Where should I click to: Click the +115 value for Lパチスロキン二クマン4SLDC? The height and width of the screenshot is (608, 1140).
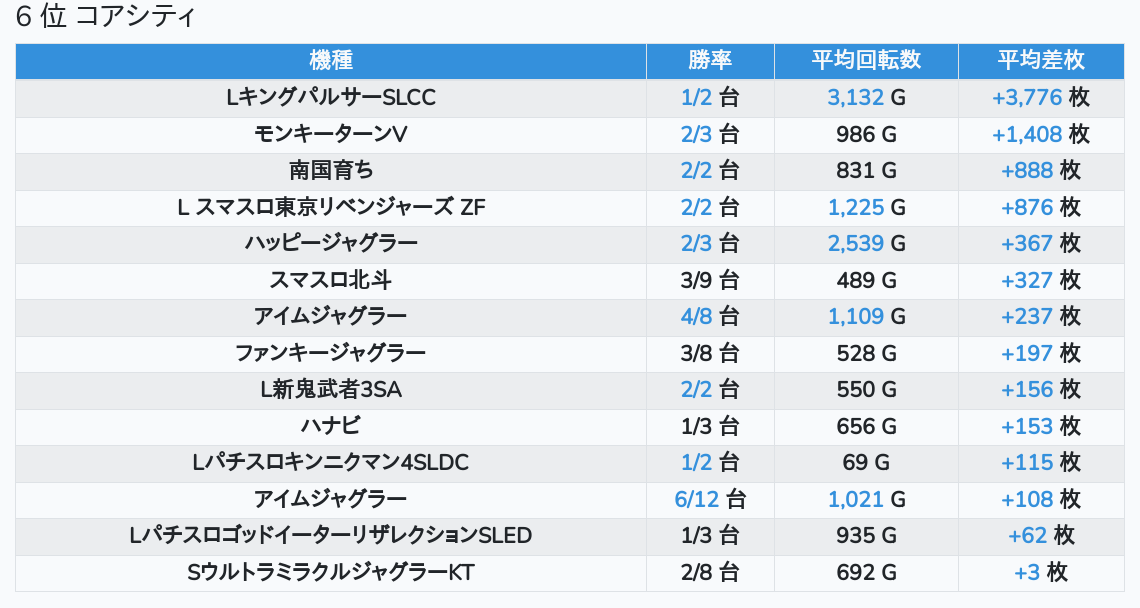click(1027, 462)
